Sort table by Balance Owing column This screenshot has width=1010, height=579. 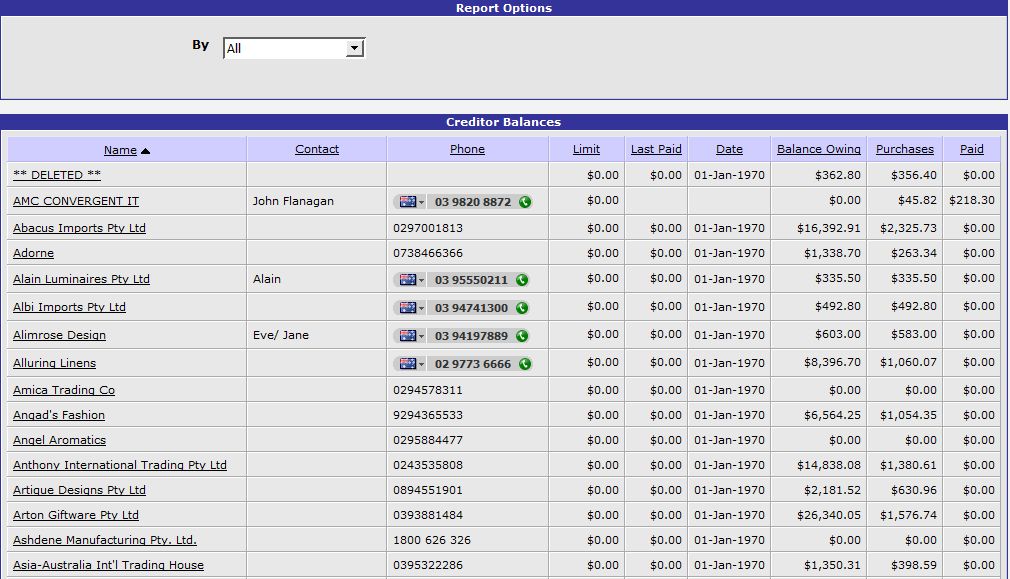click(x=818, y=149)
